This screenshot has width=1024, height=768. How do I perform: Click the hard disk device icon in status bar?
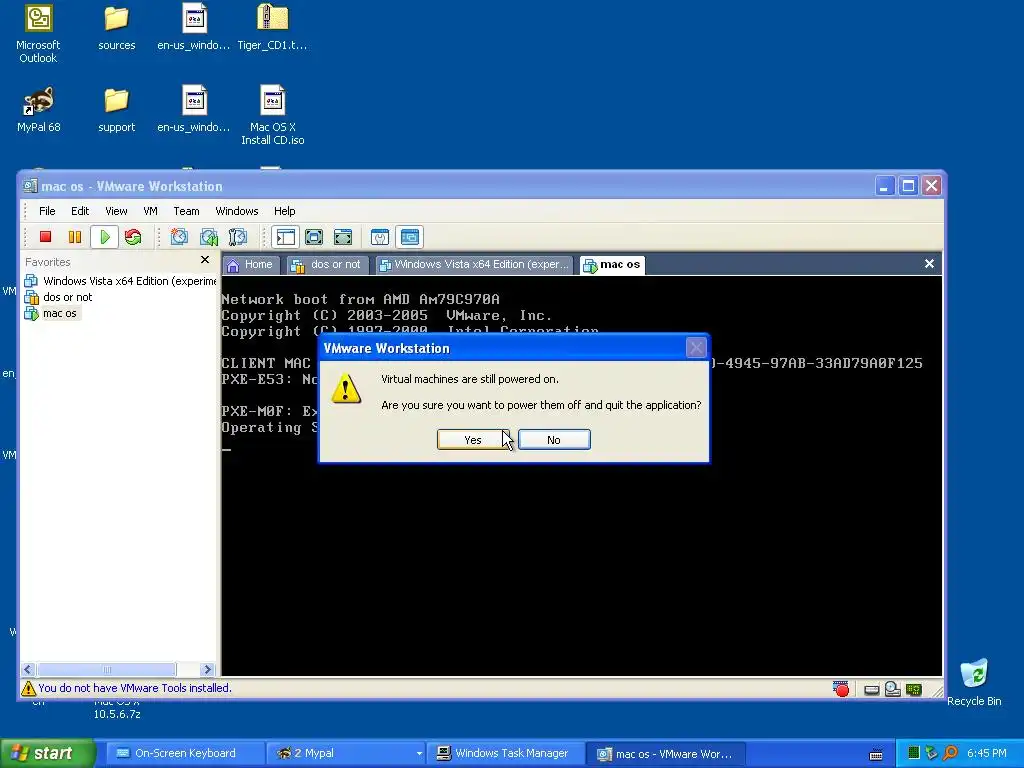click(871, 690)
